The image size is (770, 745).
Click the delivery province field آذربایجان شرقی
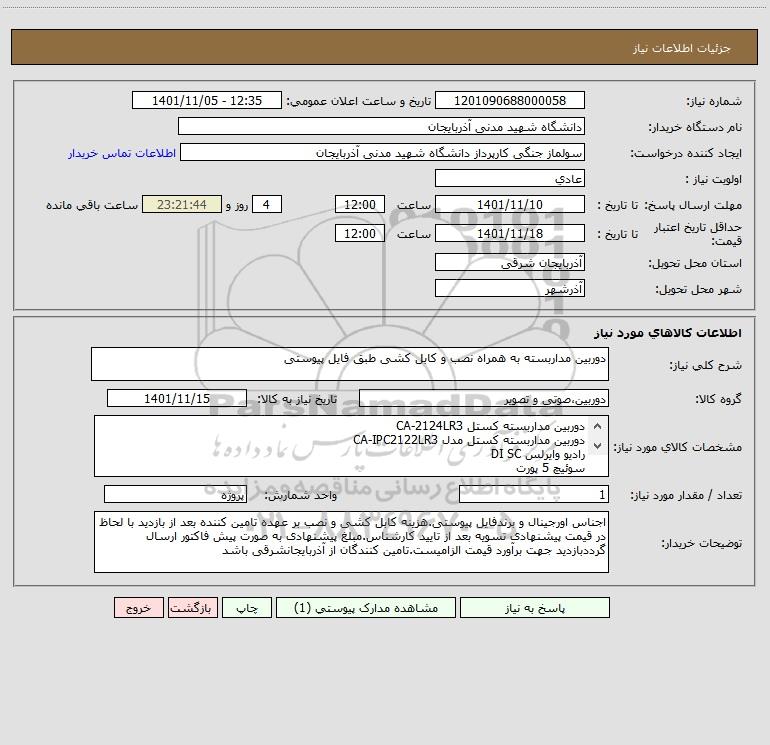tap(510, 263)
